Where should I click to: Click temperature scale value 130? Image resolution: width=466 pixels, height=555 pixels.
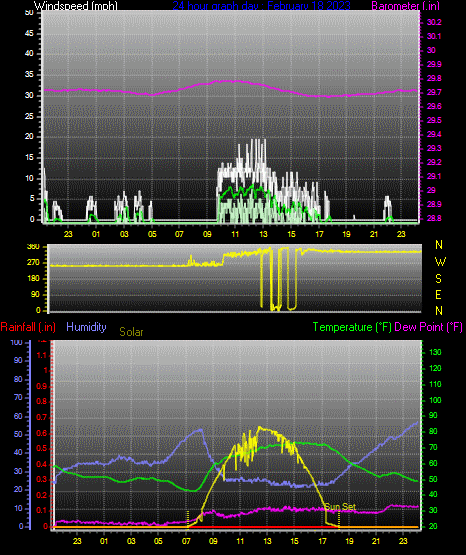(x=435, y=352)
